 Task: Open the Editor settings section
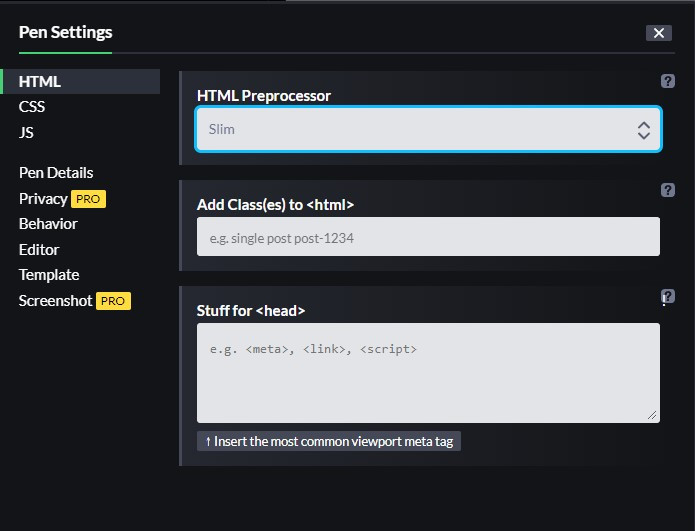coord(39,249)
